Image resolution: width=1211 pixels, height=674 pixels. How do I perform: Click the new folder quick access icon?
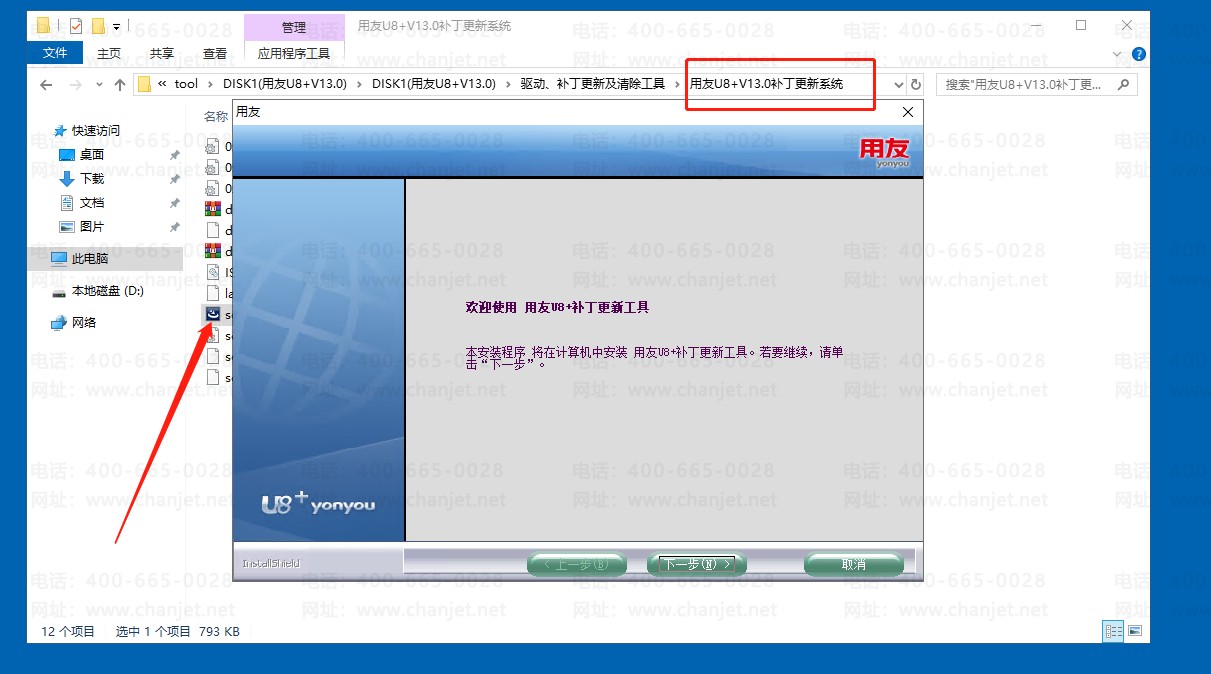(x=98, y=25)
